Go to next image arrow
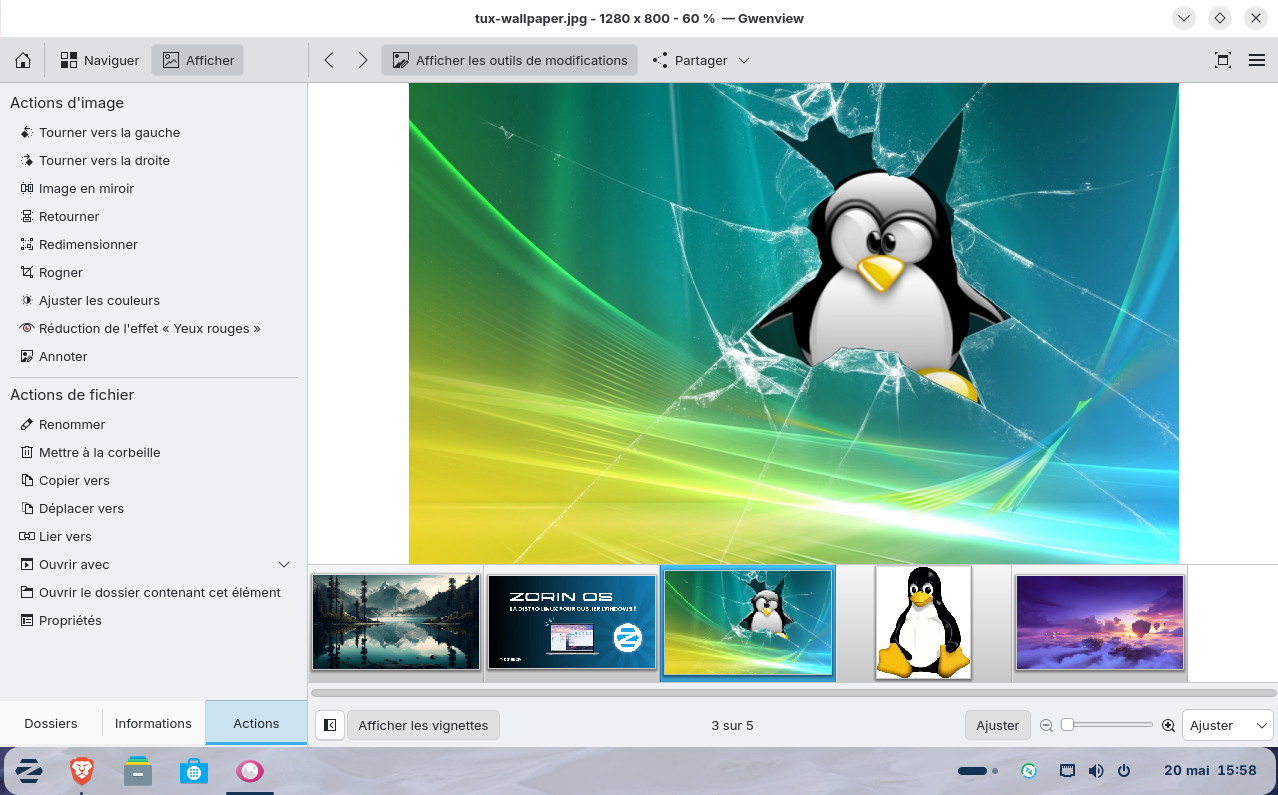 tap(363, 60)
